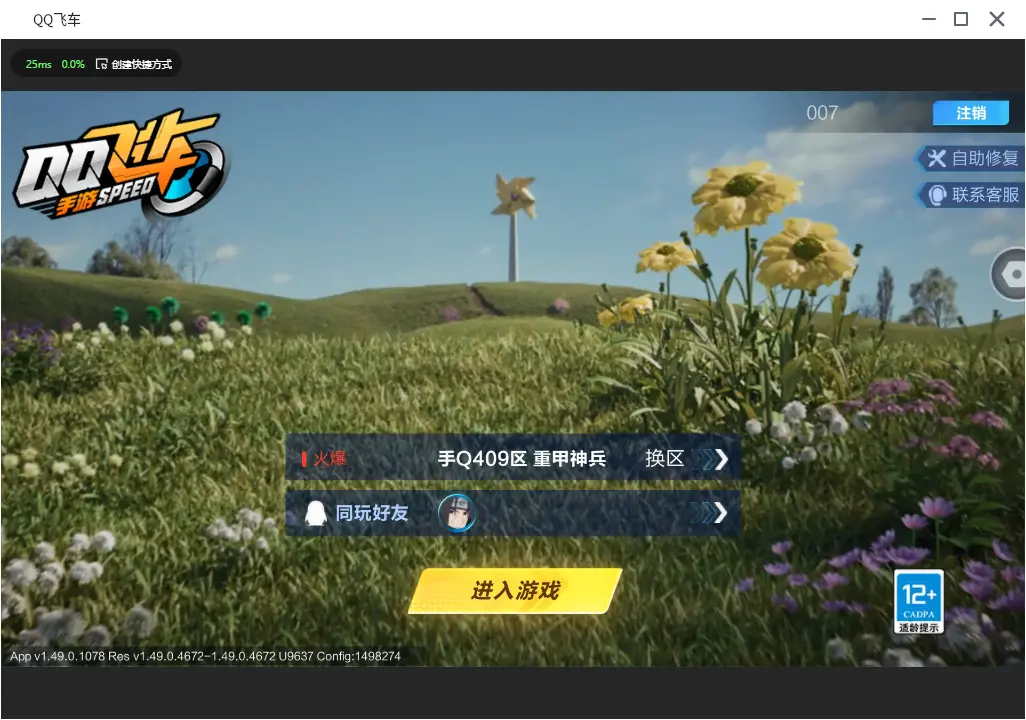Click the QQ penguin icon in friends row

click(315, 513)
